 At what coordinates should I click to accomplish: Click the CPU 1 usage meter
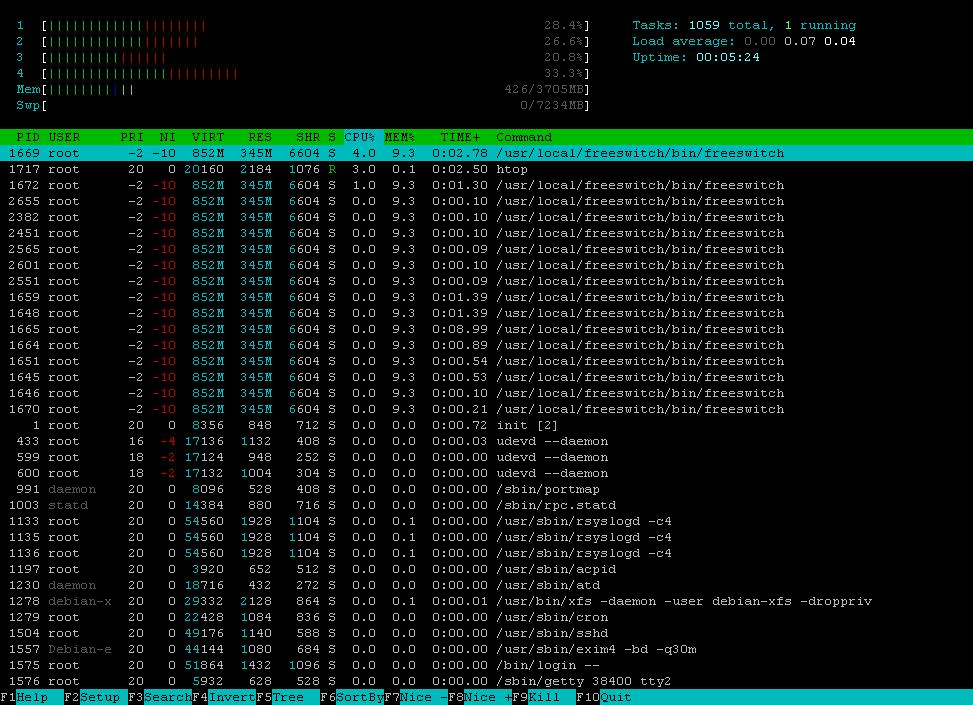(303, 25)
